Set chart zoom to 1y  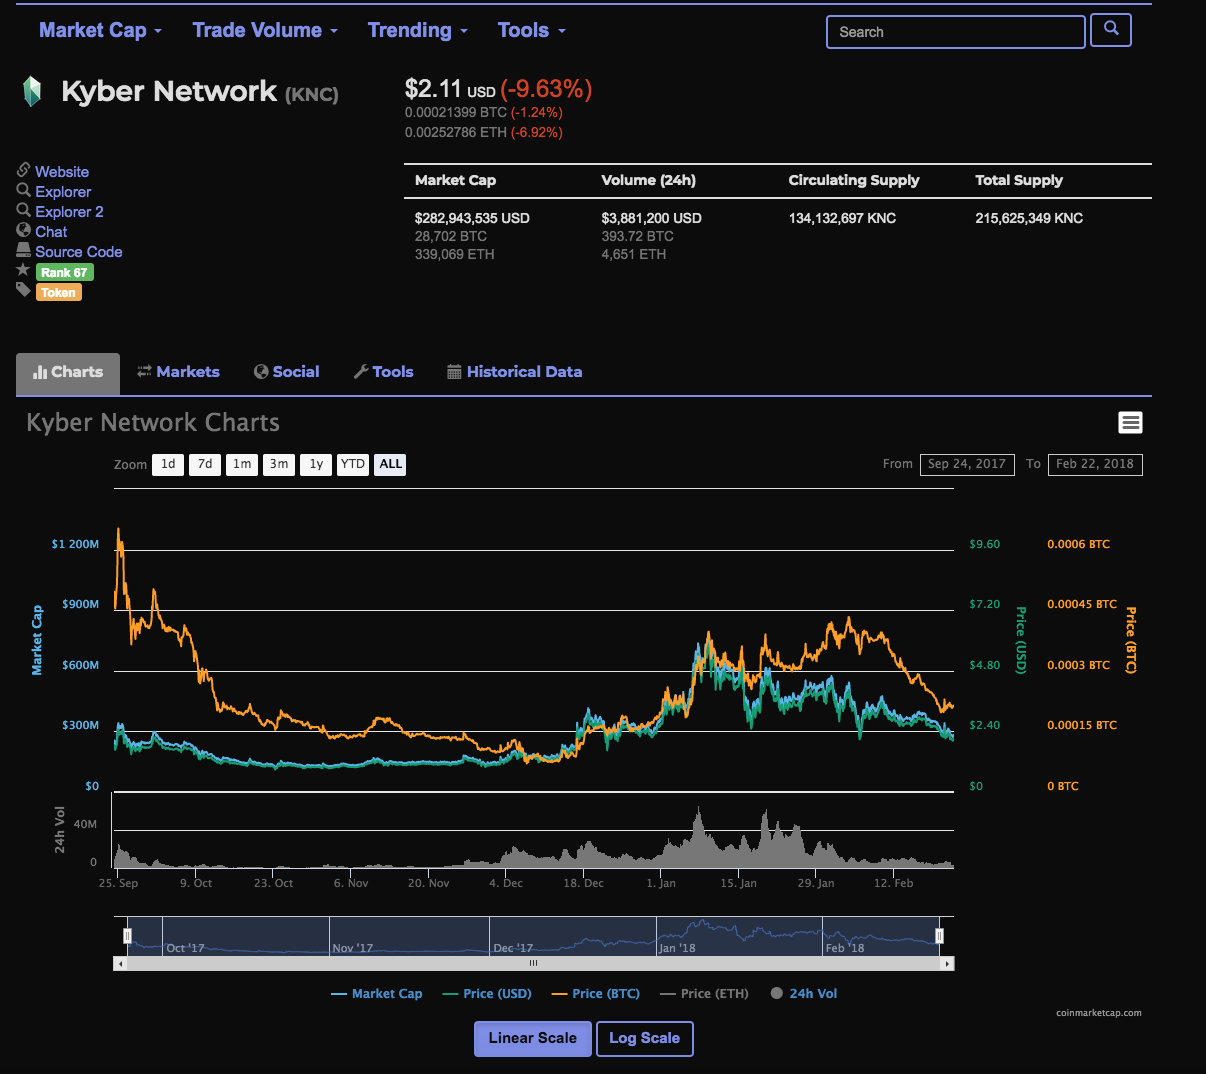point(316,464)
